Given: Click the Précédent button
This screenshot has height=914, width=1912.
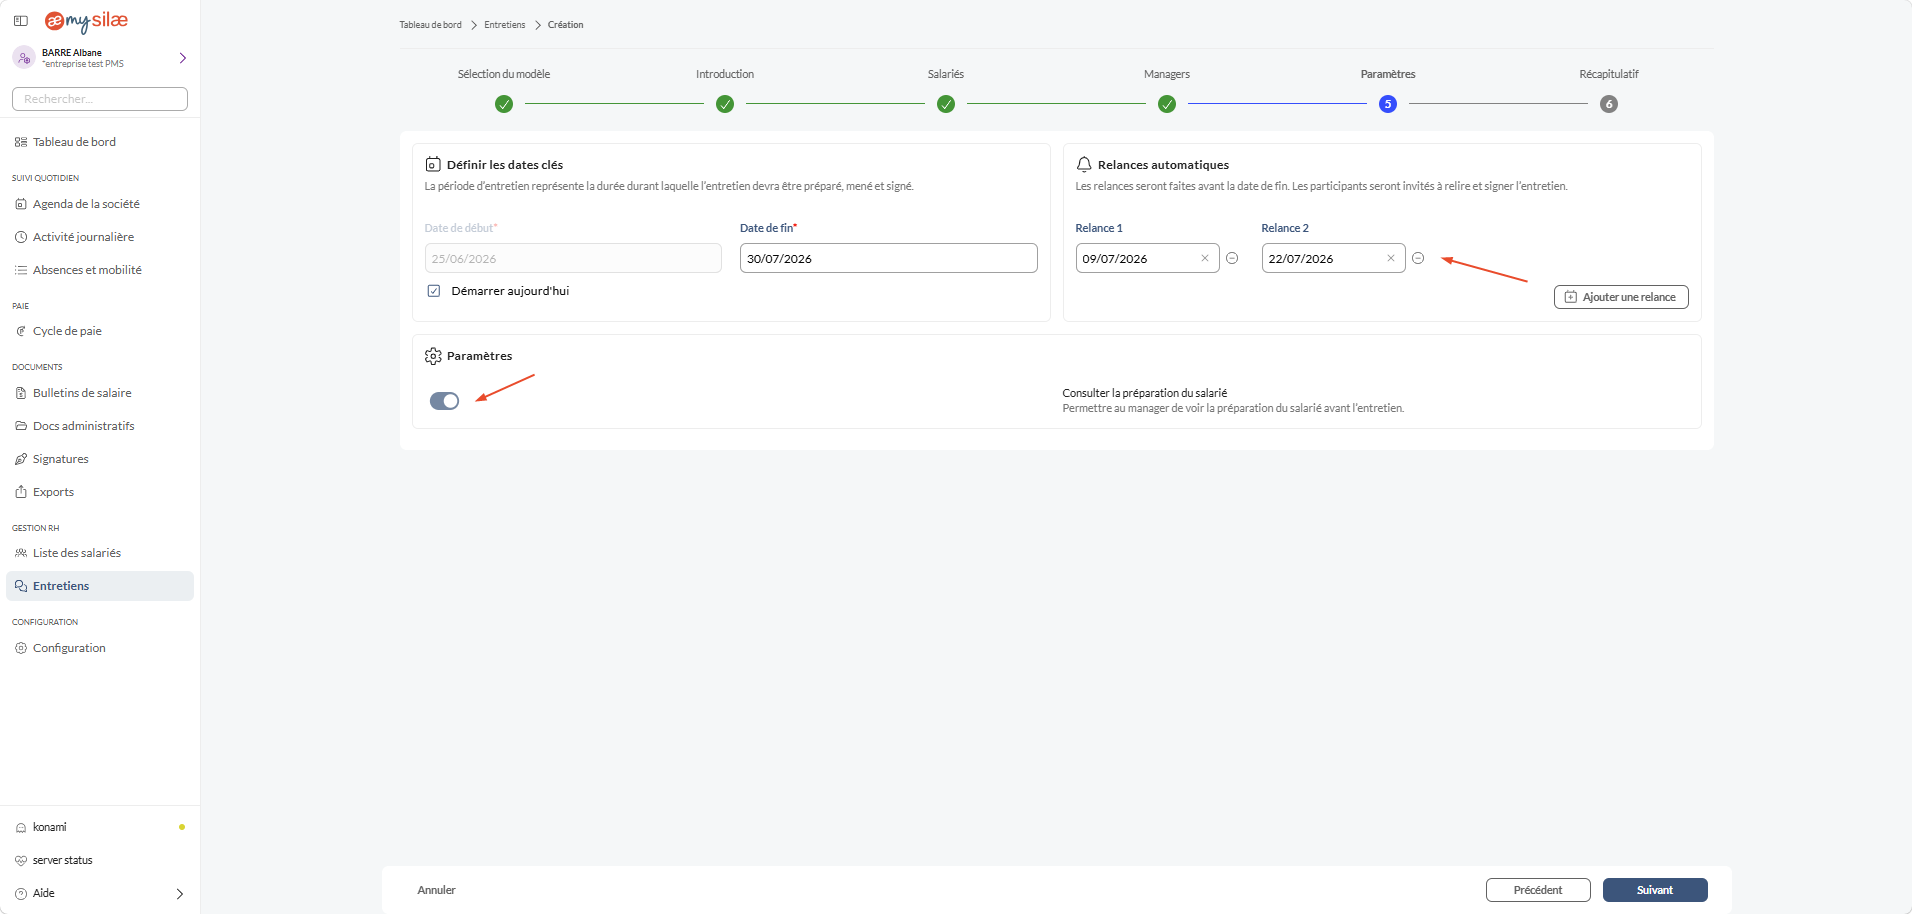Looking at the screenshot, I should coord(1538,890).
